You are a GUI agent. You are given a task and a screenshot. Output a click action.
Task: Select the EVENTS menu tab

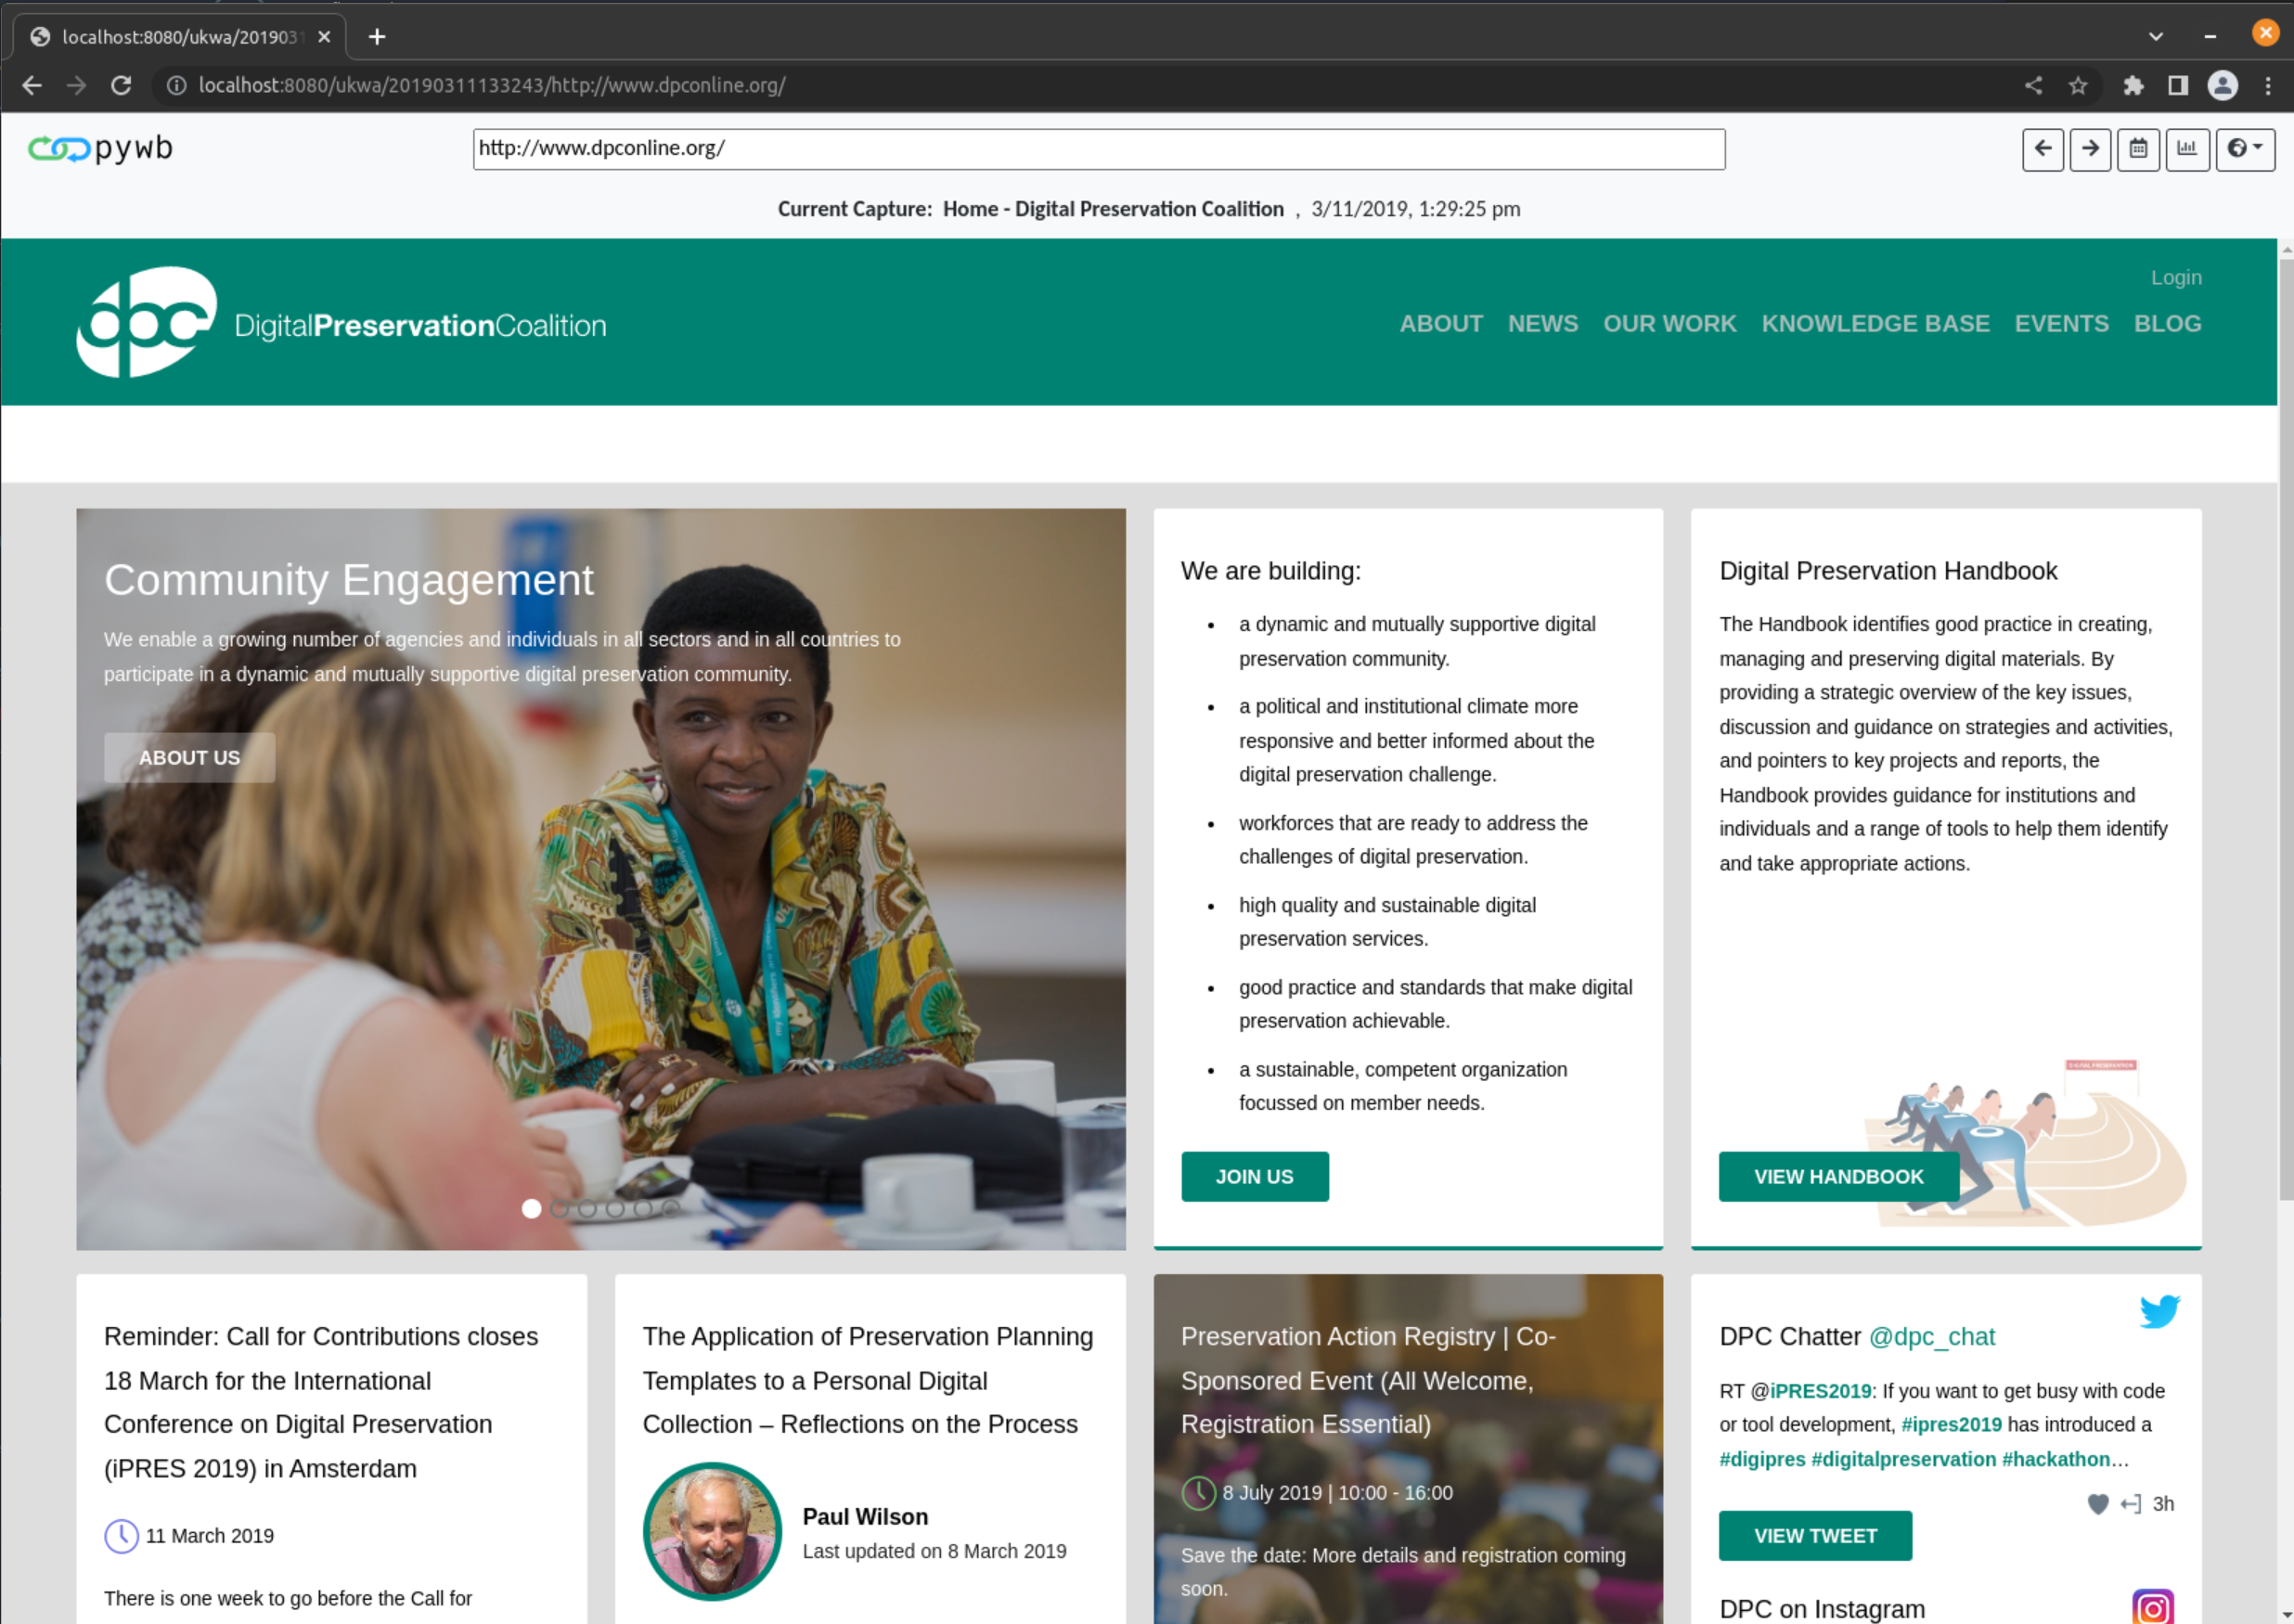(2062, 323)
